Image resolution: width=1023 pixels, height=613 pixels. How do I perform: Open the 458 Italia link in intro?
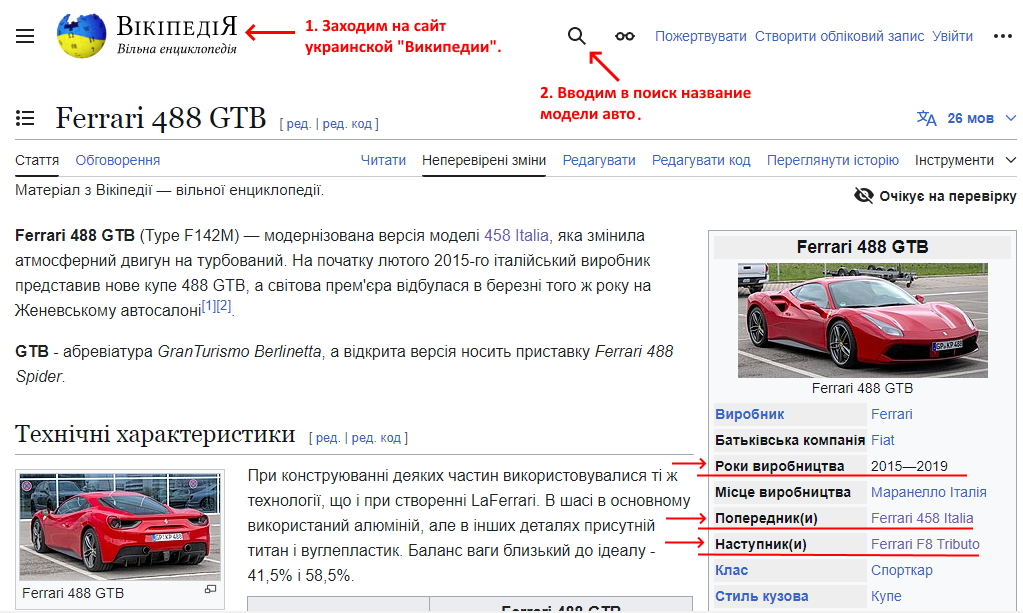click(516, 235)
